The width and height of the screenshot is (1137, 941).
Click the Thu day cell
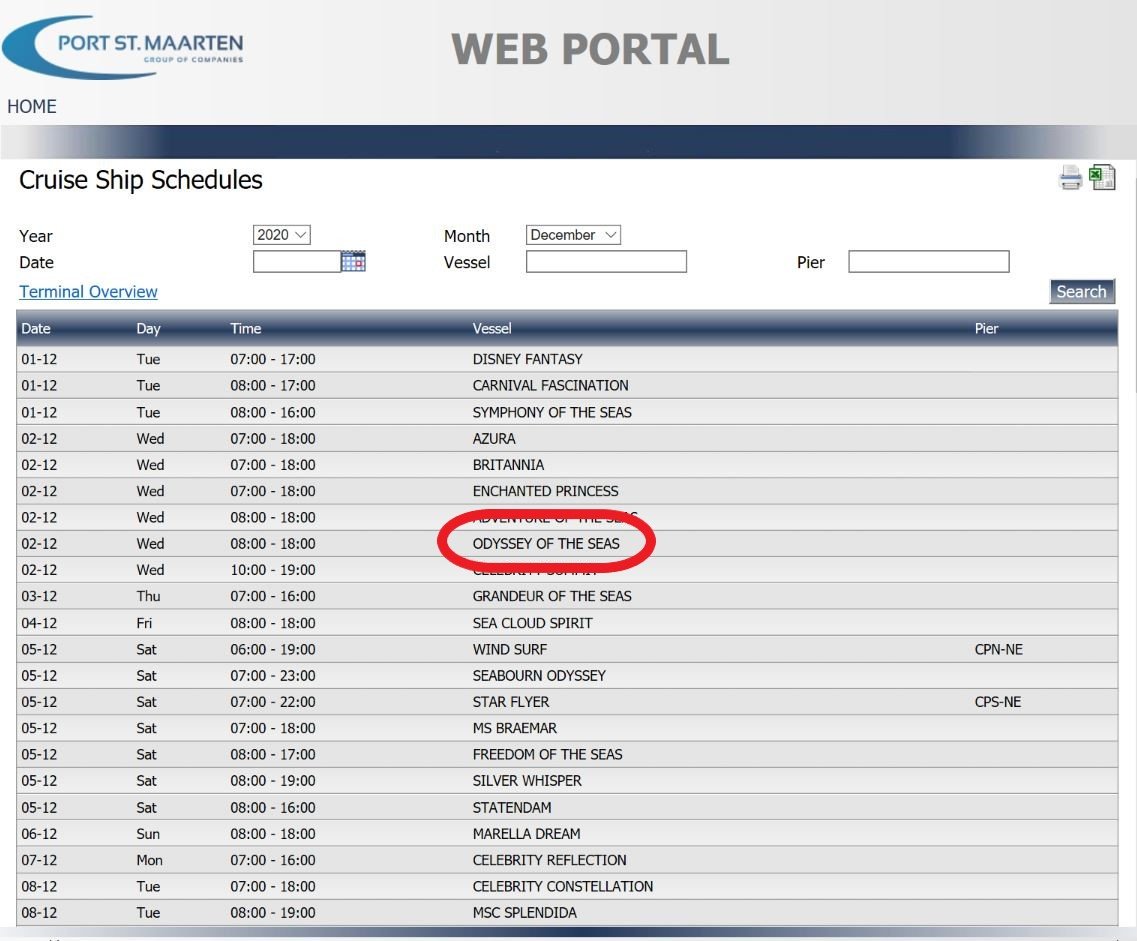click(x=148, y=596)
